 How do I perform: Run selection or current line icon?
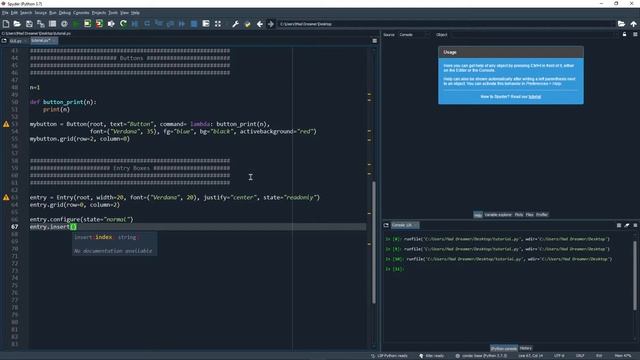click(x=111, y=24)
